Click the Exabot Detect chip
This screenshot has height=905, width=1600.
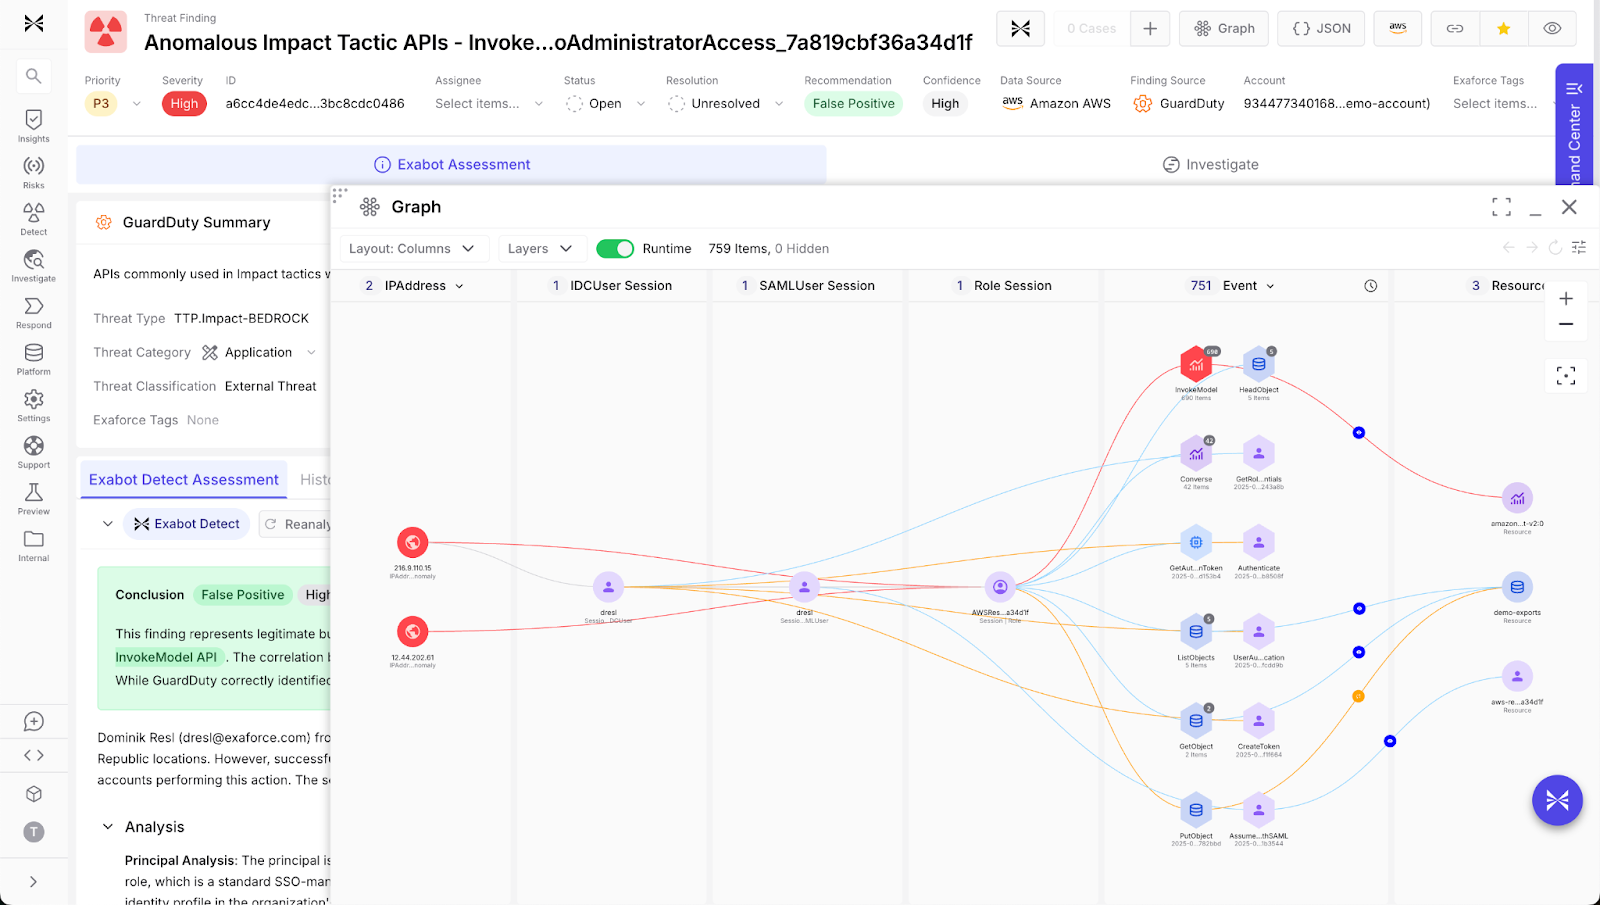[x=187, y=524]
